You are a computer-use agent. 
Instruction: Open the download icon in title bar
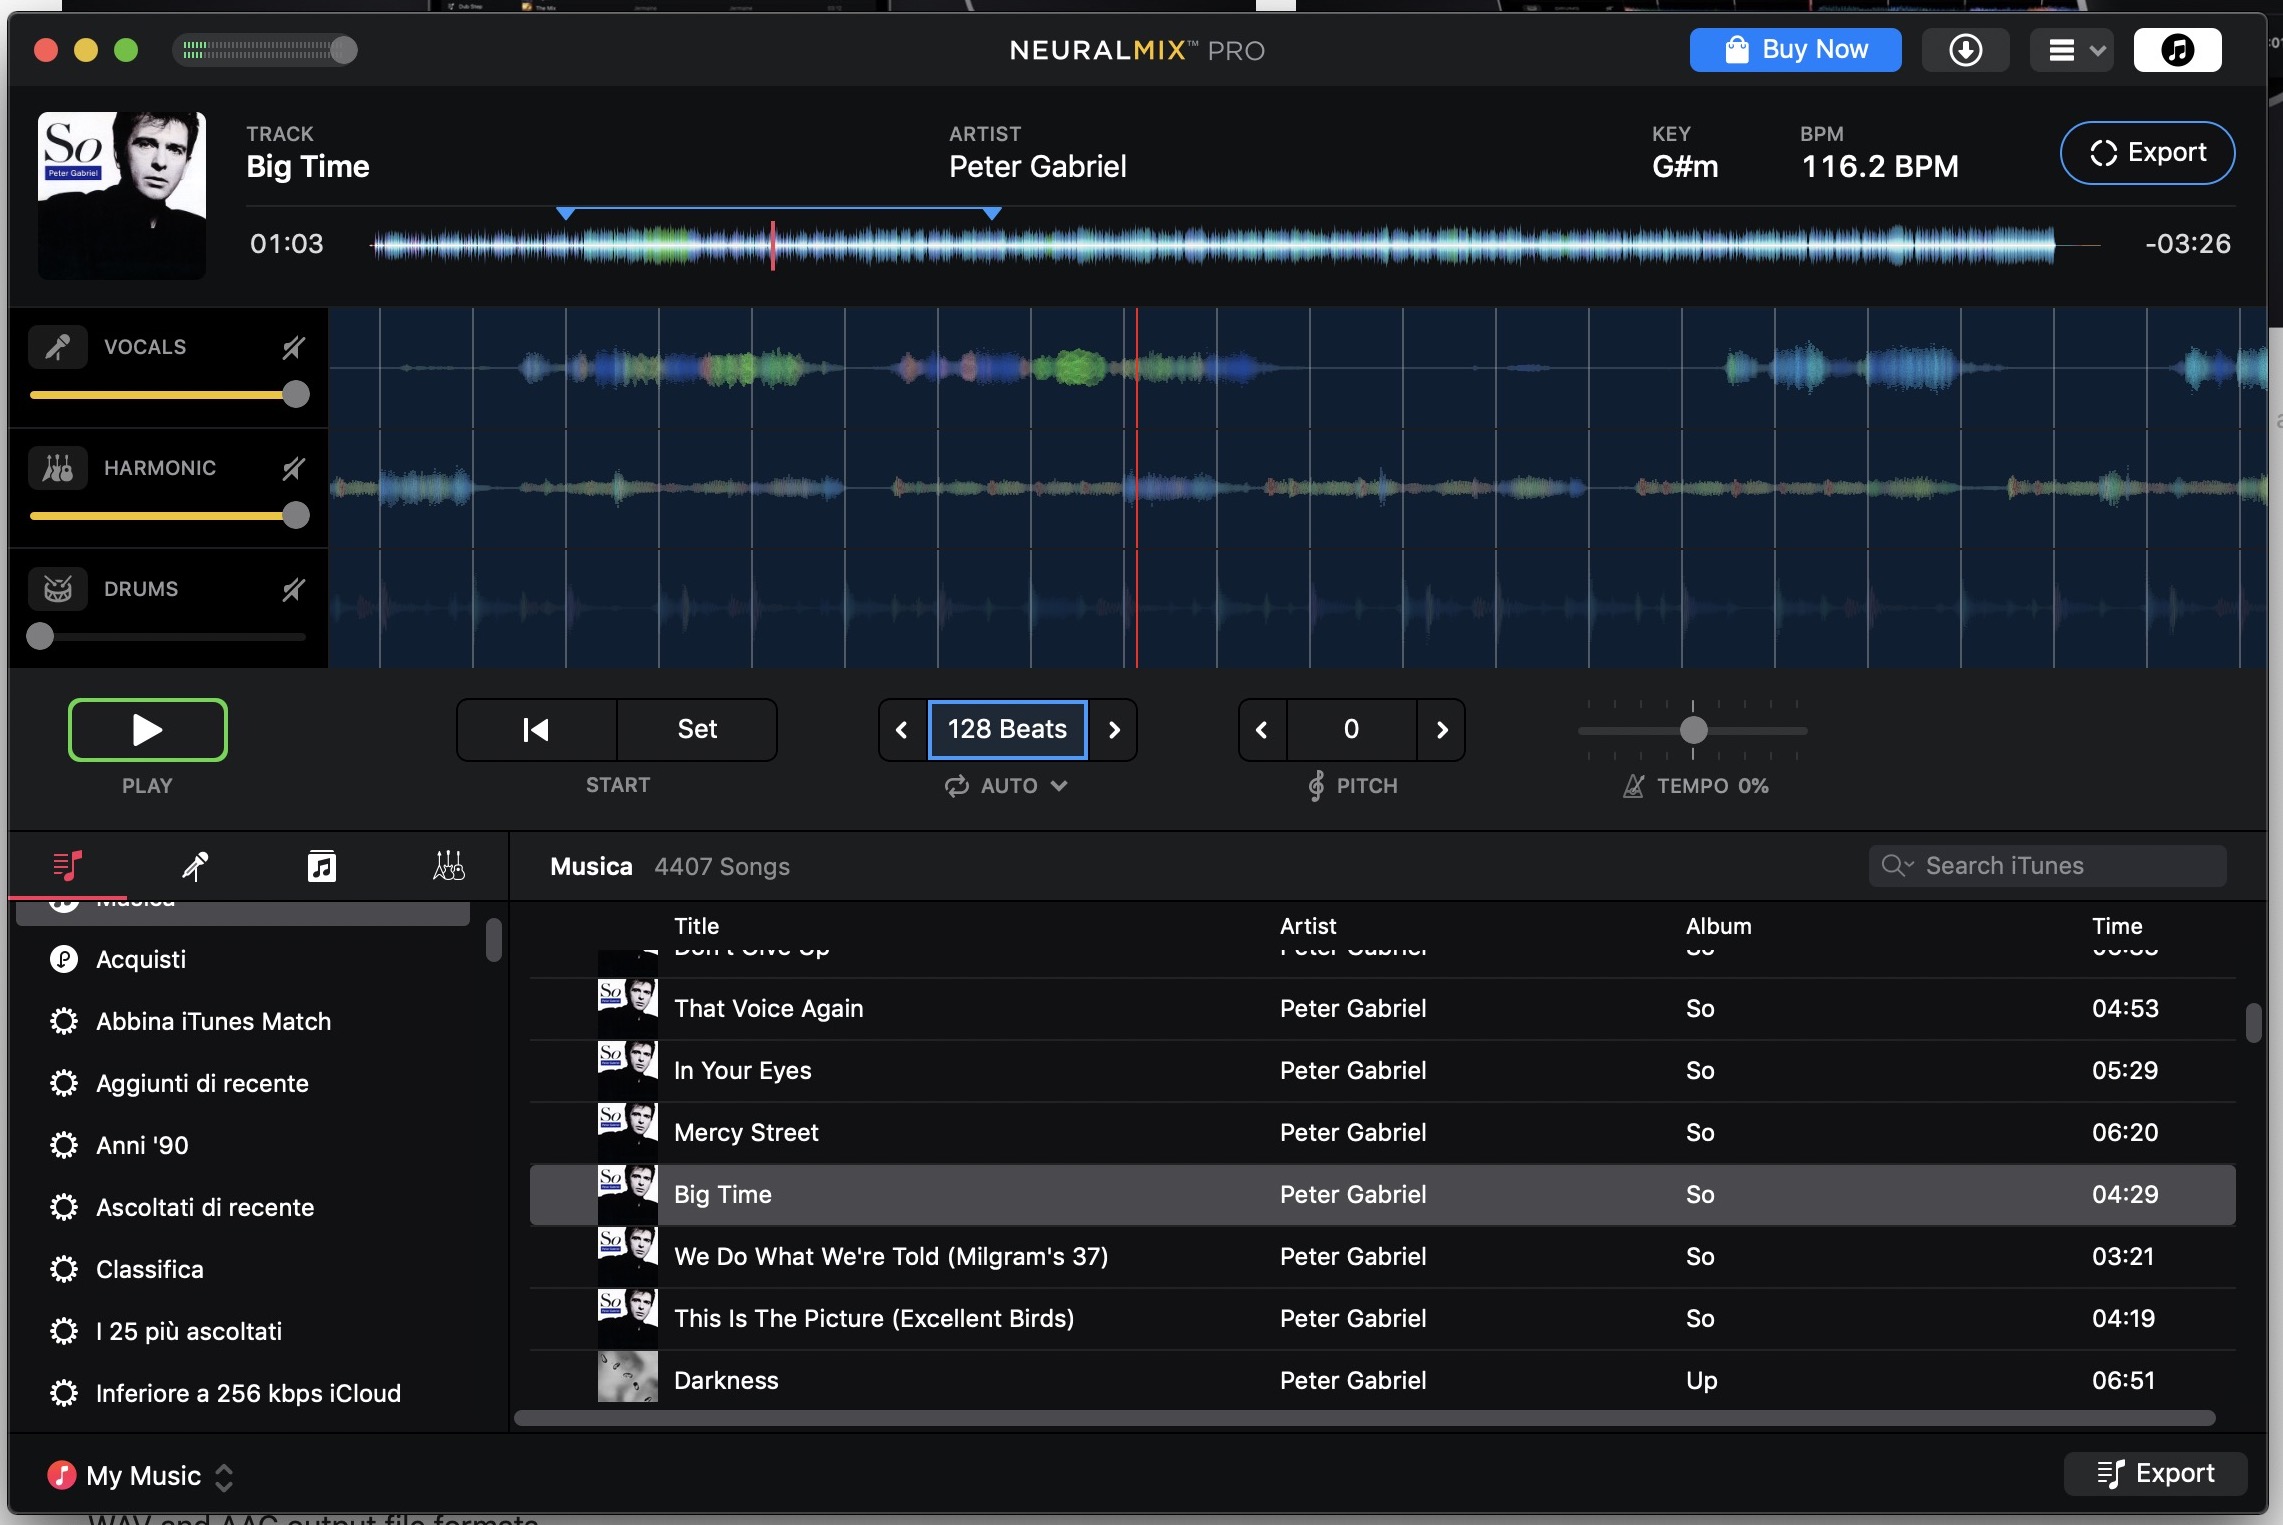tap(1965, 50)
